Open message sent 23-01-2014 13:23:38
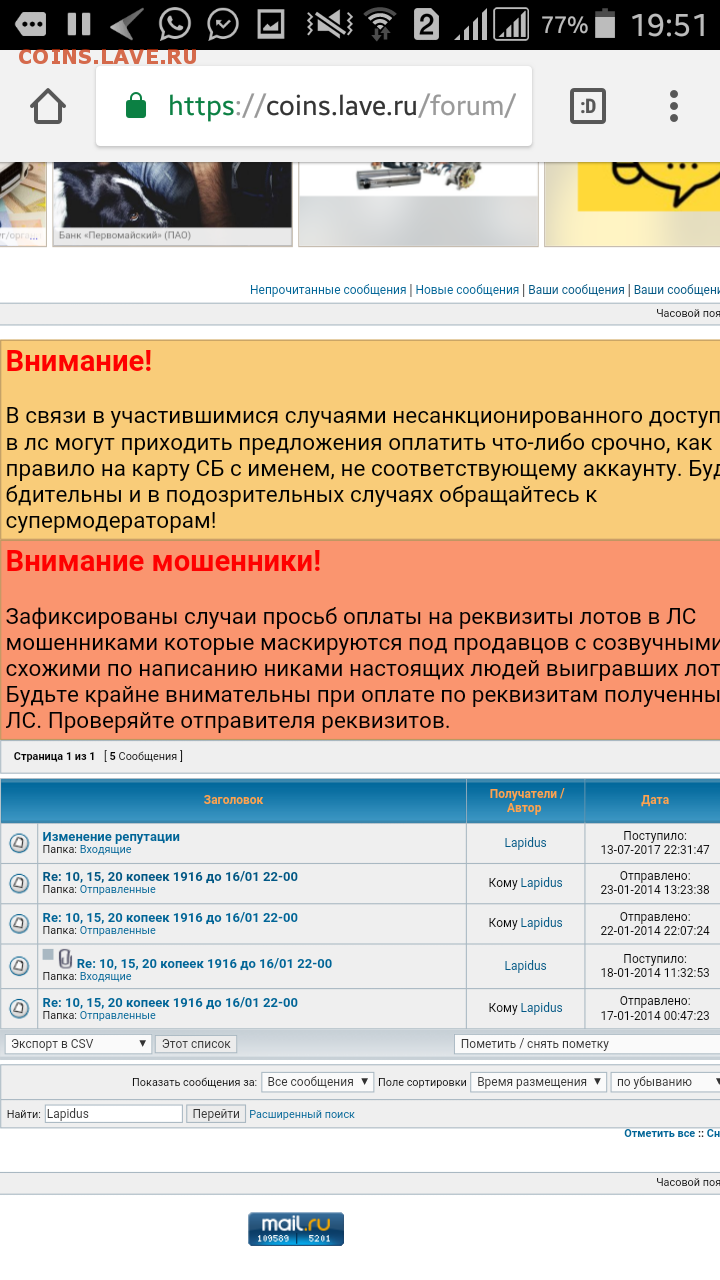 point(170,876)
